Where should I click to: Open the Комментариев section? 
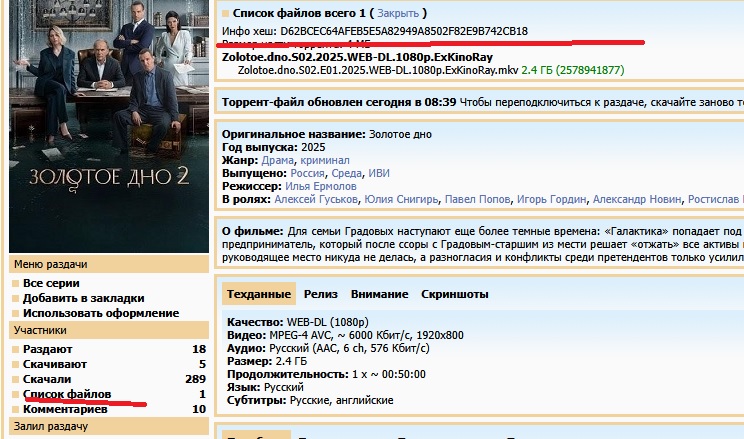click(x=65, y=409)
